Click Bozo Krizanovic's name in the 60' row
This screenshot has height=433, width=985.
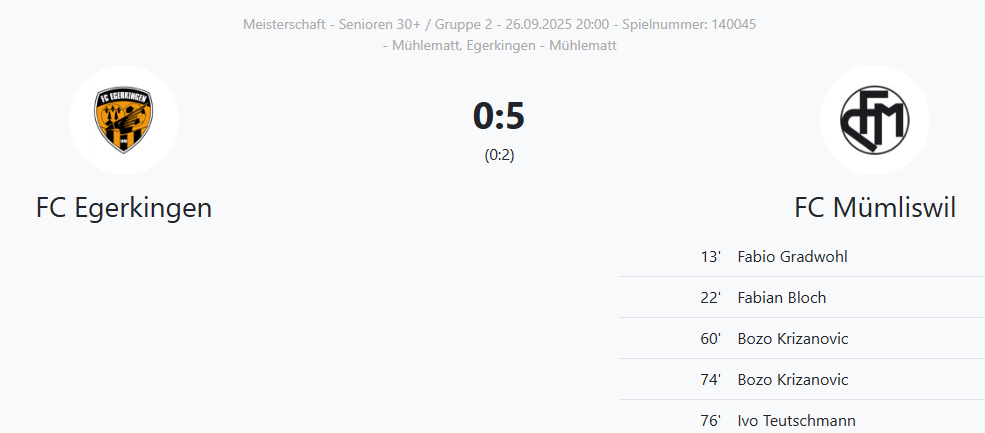tap(792, 338)
